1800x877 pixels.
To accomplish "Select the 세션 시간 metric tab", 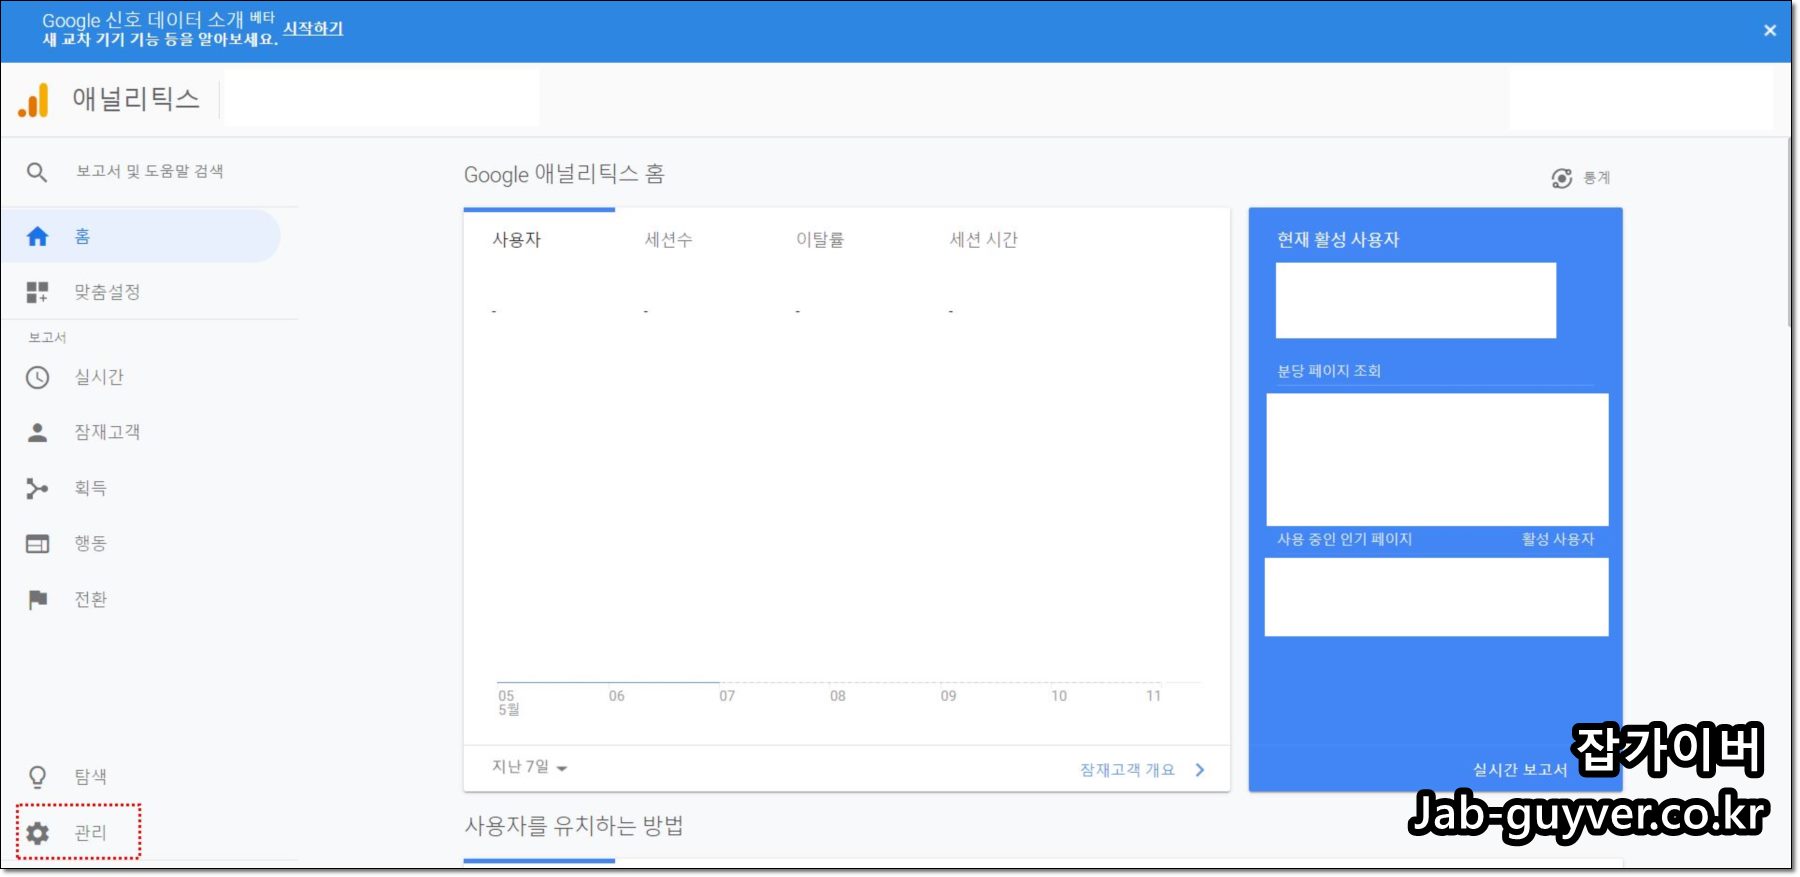I will (983, 239).
